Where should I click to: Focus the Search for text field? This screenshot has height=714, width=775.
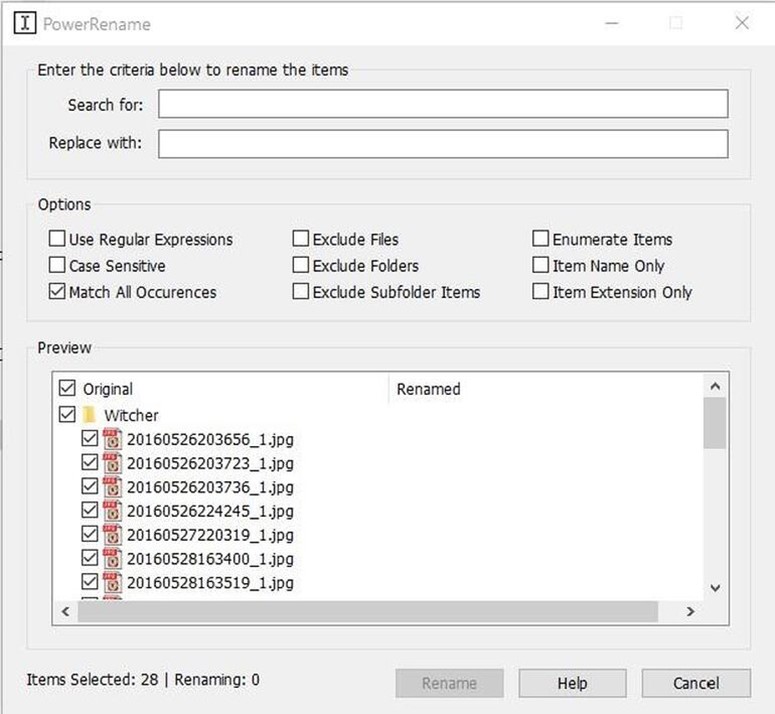[443, 104]
